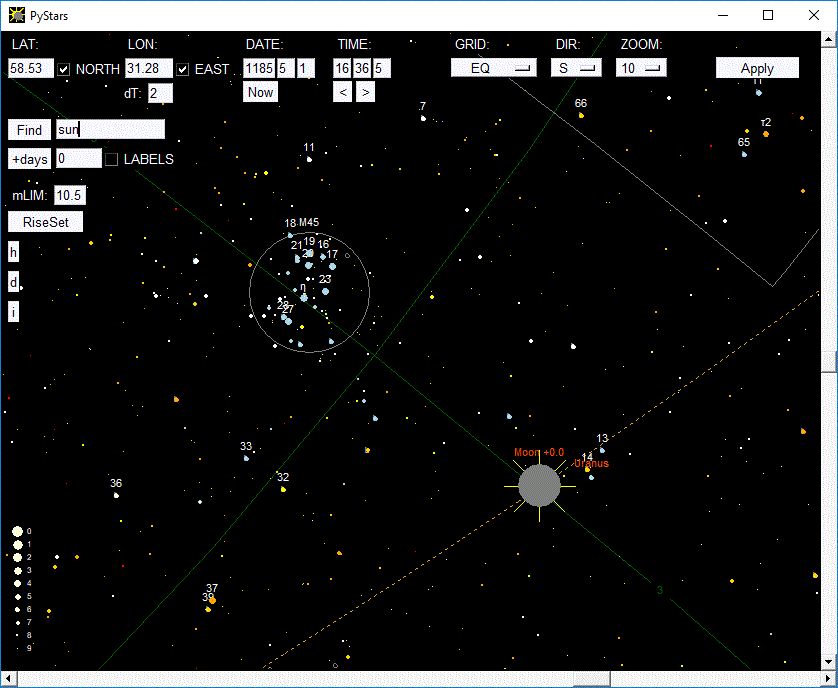Screen dimensions: 838x688
Task: Click the gray Moon disc in sky
Action: 539,485
